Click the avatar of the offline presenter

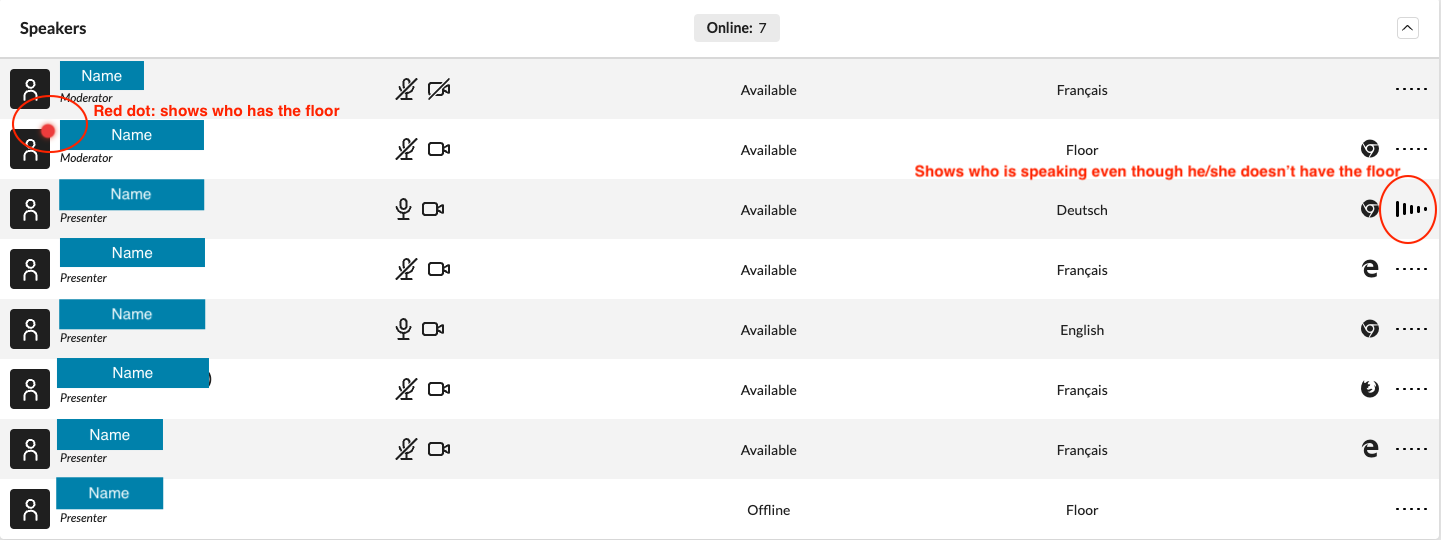(x=30, y=508)
